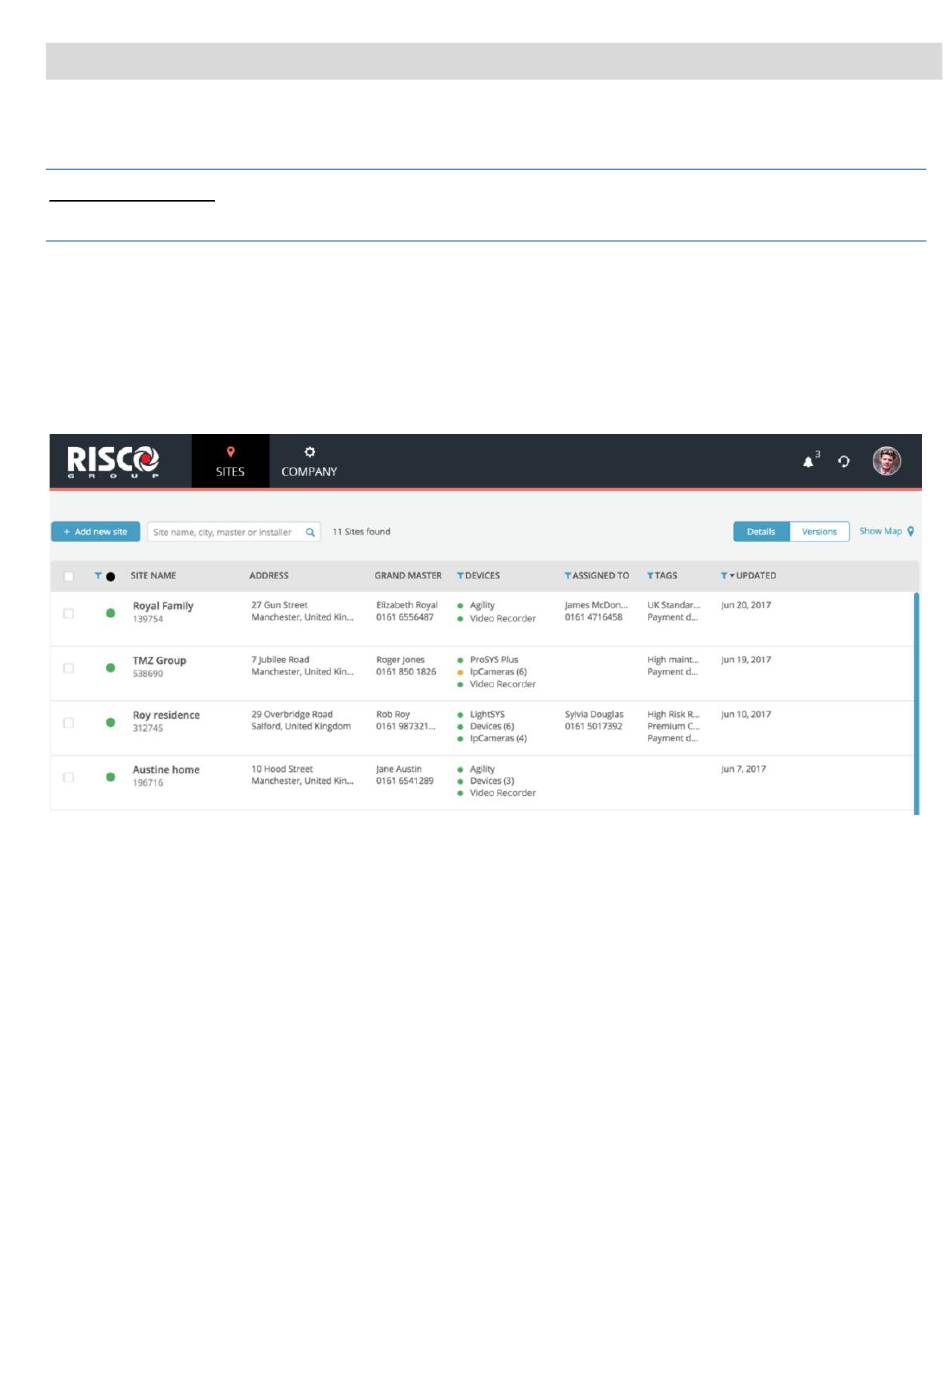Filter by Updated column funnel
Screen dimensions: 950x1383
724,575
